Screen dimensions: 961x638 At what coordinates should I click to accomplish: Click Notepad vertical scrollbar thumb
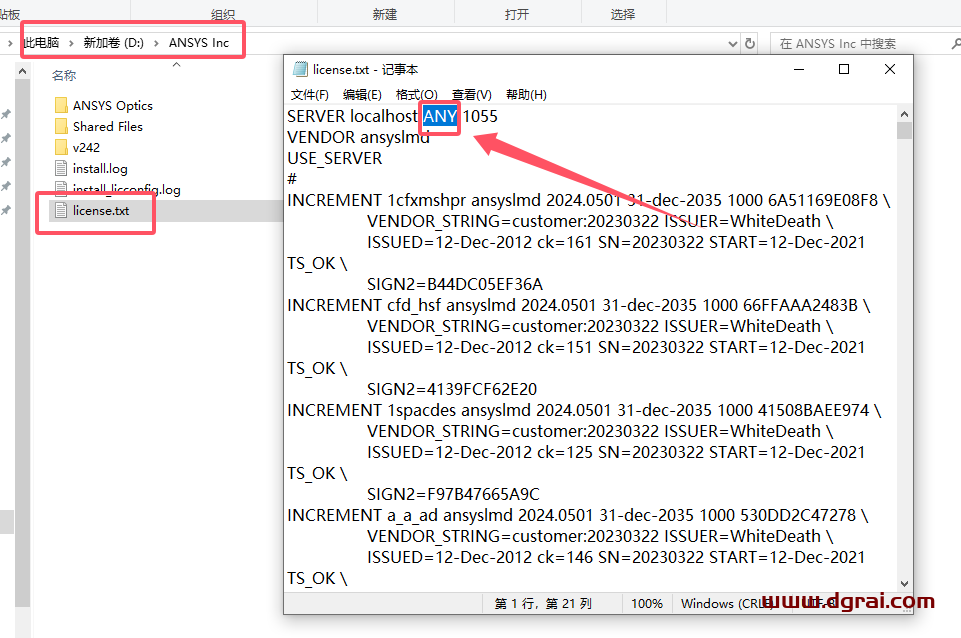[904, 131]
